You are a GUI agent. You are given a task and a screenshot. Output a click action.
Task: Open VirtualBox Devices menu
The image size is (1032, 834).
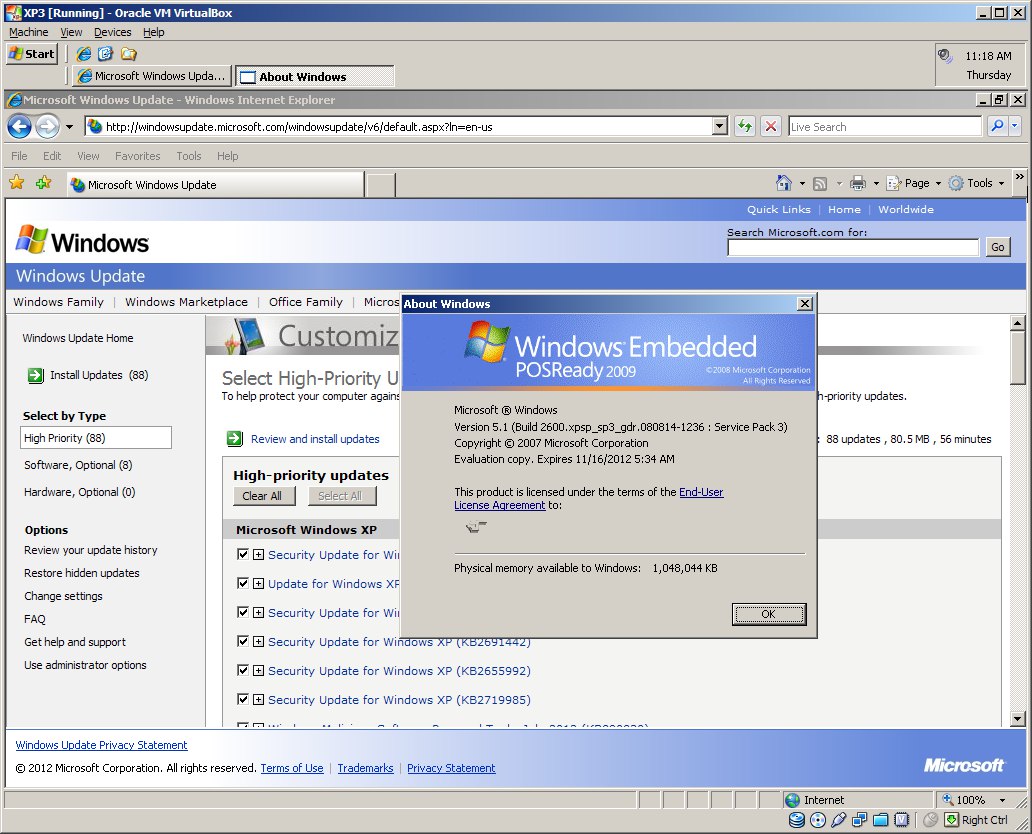point(113,32)
